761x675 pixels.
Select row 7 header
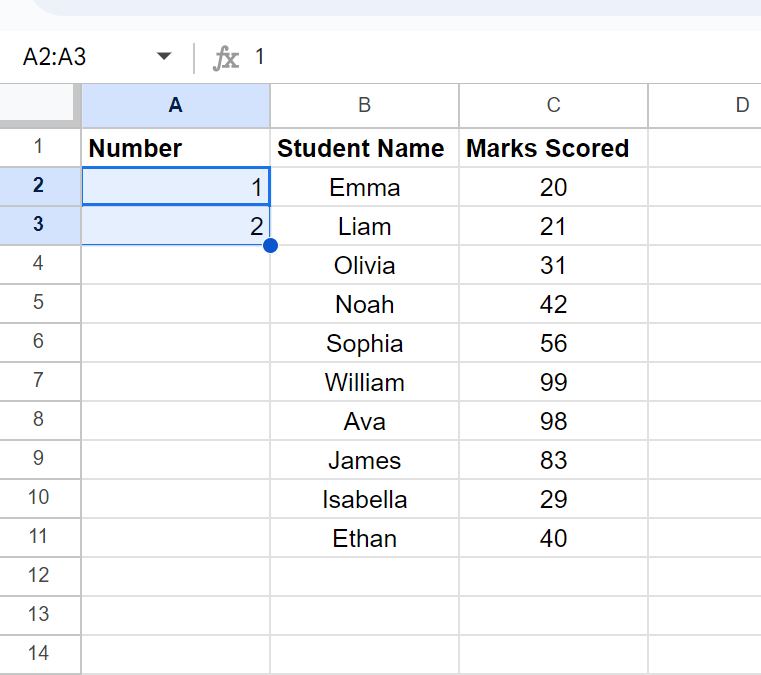pos(39,381)
